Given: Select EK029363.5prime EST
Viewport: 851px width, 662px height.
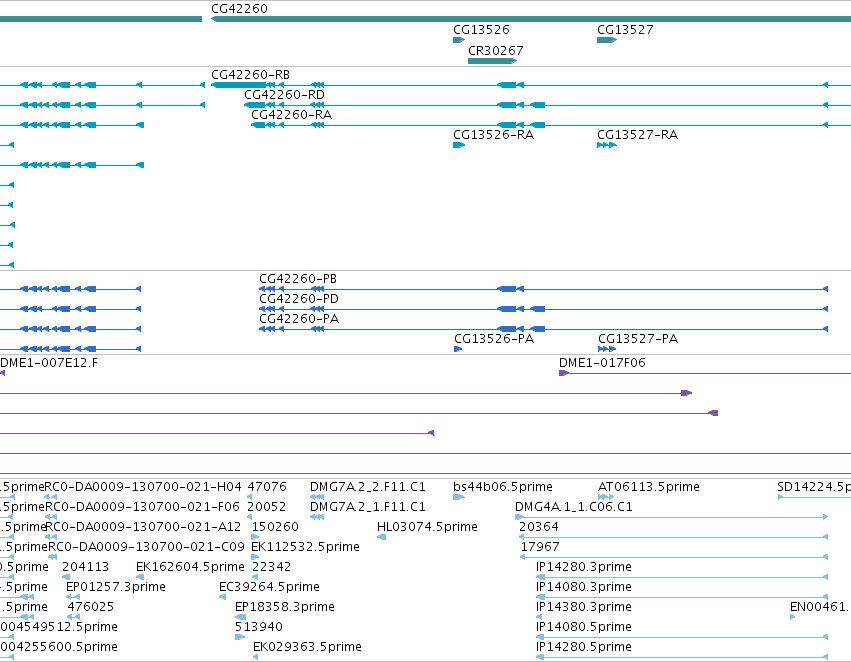Looking at the screenshot, I should click(x=307, y=648).
